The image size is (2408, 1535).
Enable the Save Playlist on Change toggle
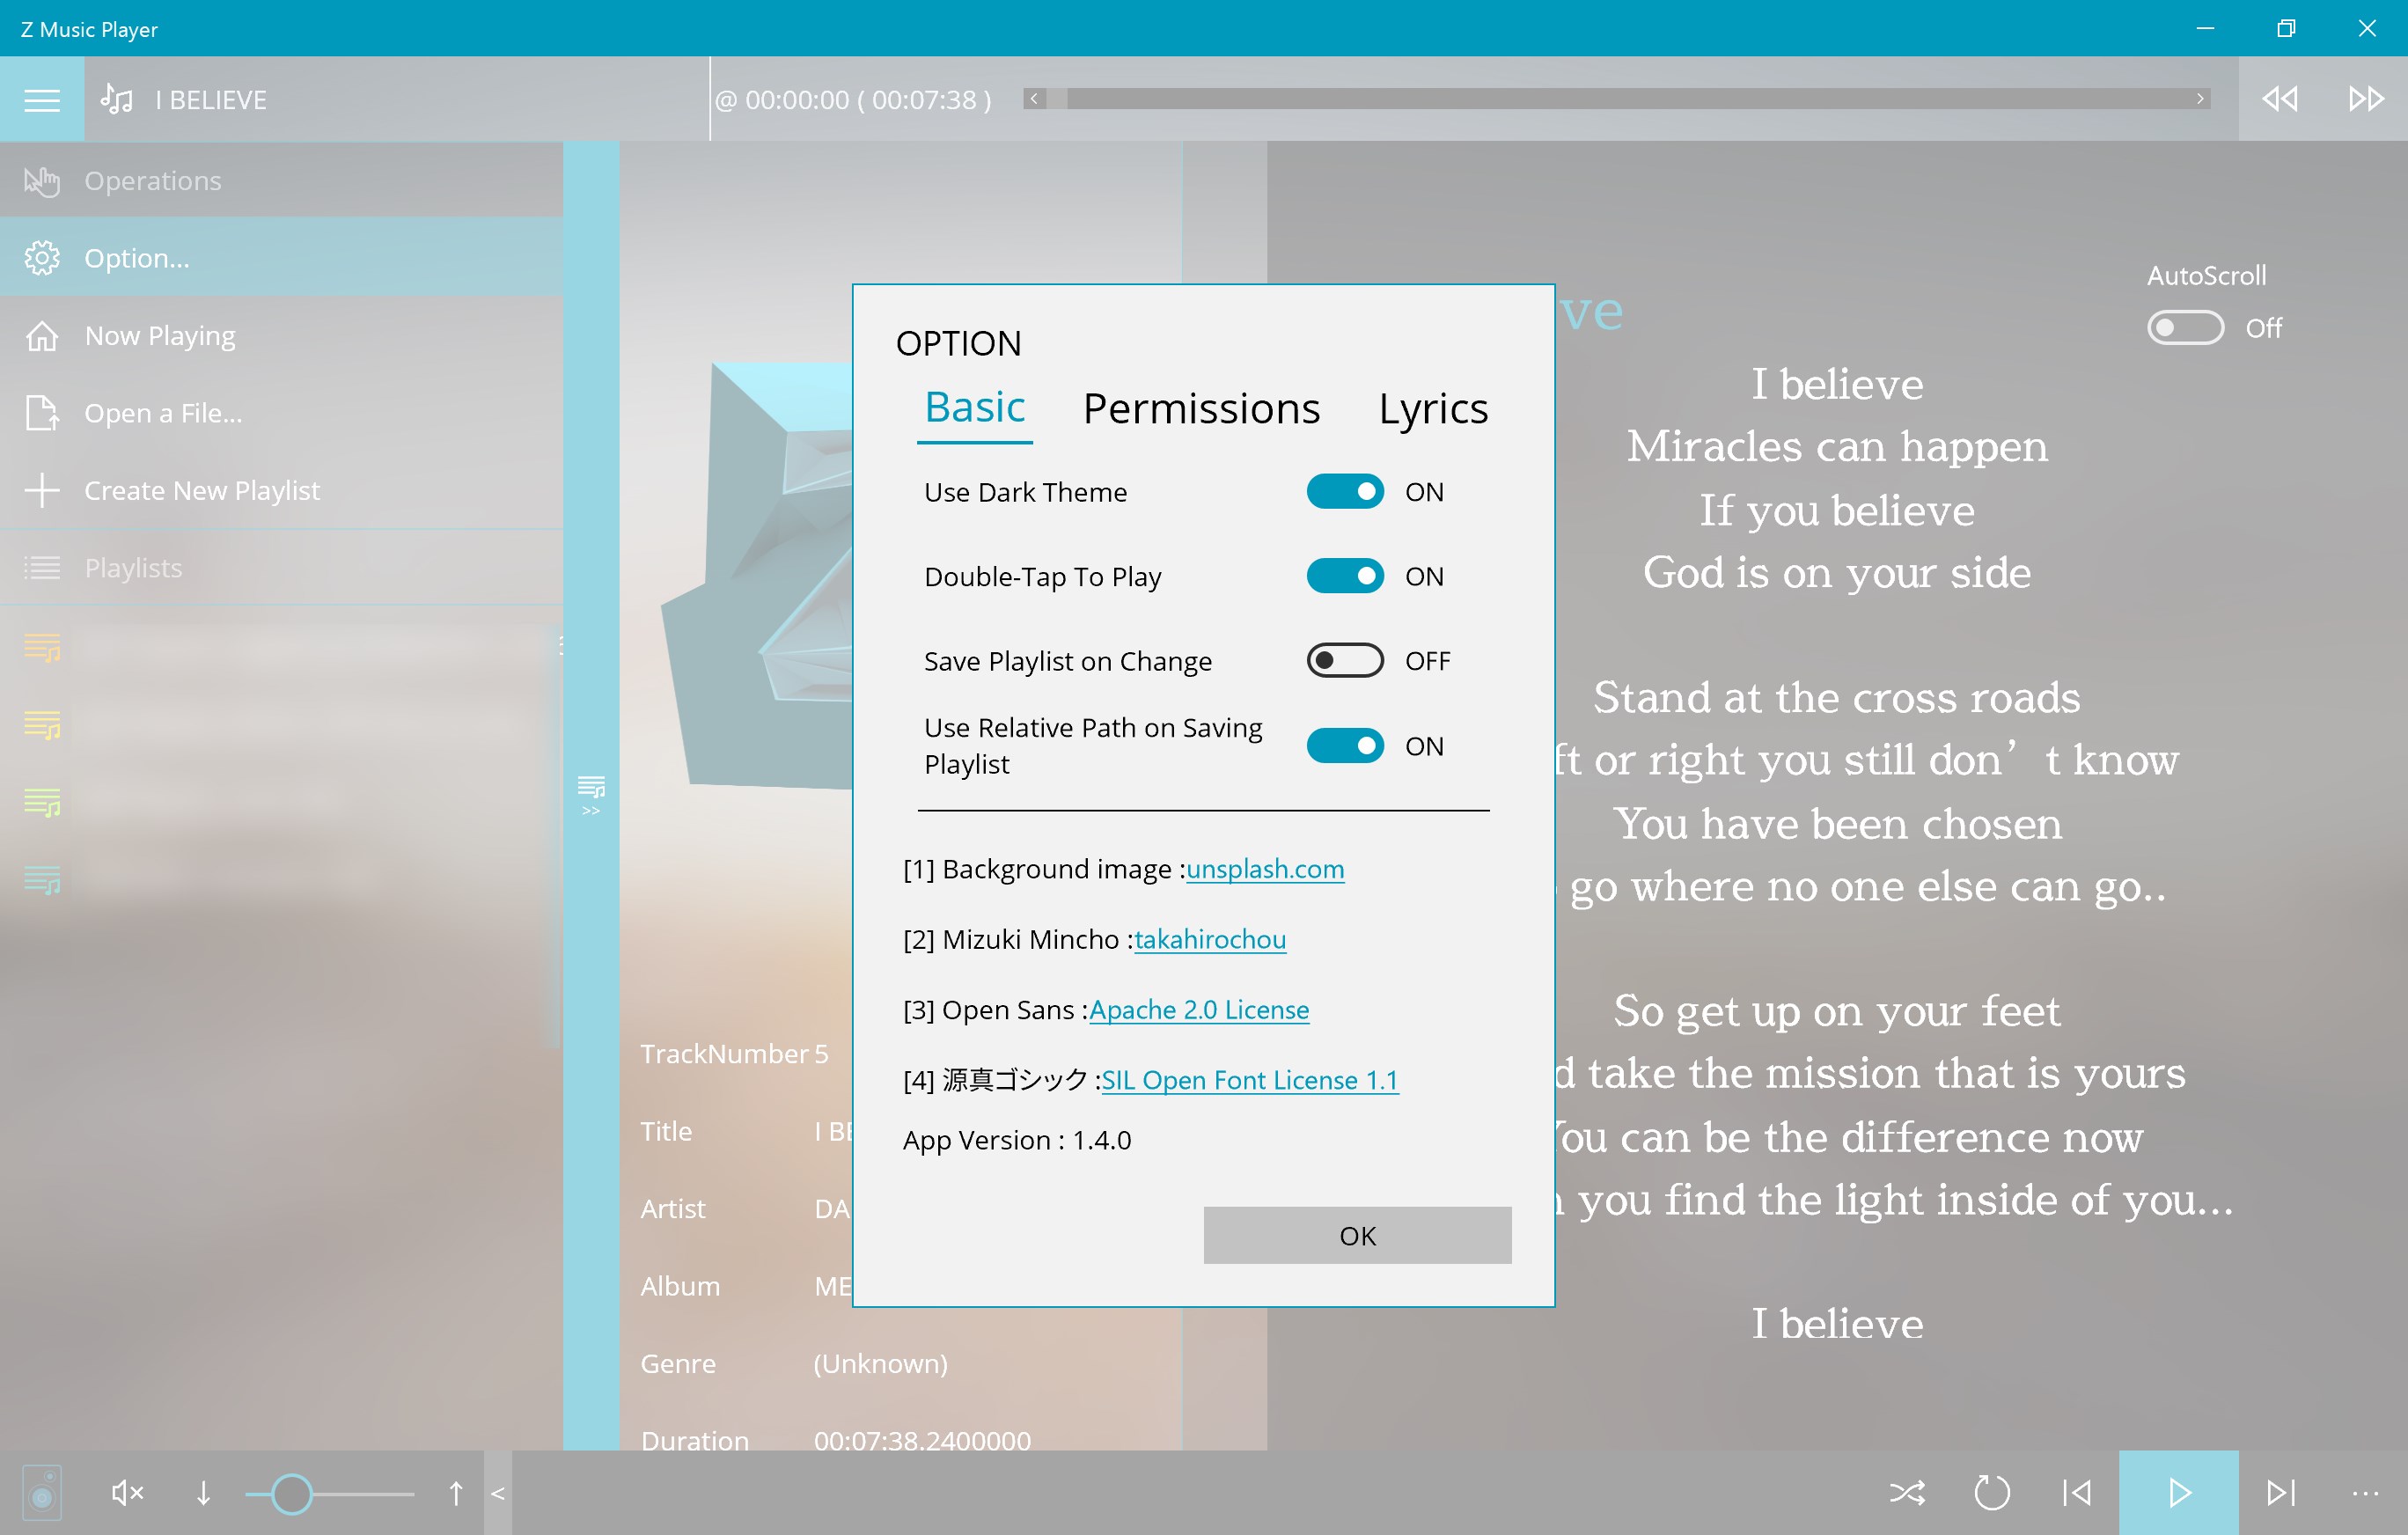coord(1345,661)
